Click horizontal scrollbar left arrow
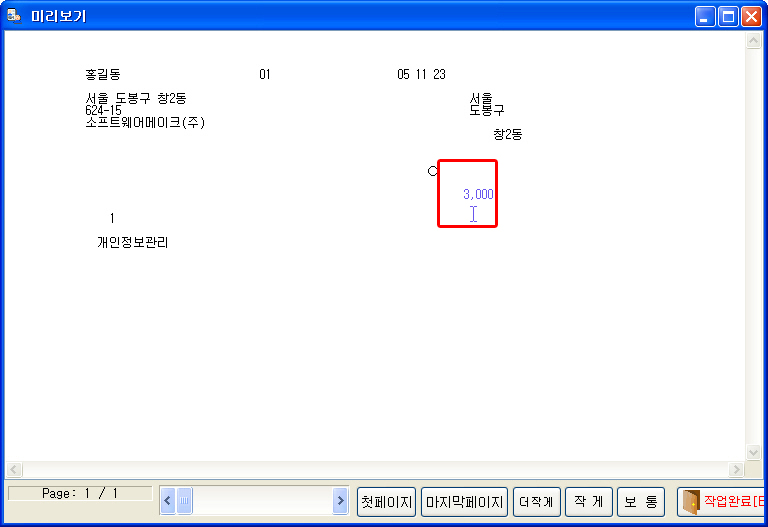 (14, 469)
